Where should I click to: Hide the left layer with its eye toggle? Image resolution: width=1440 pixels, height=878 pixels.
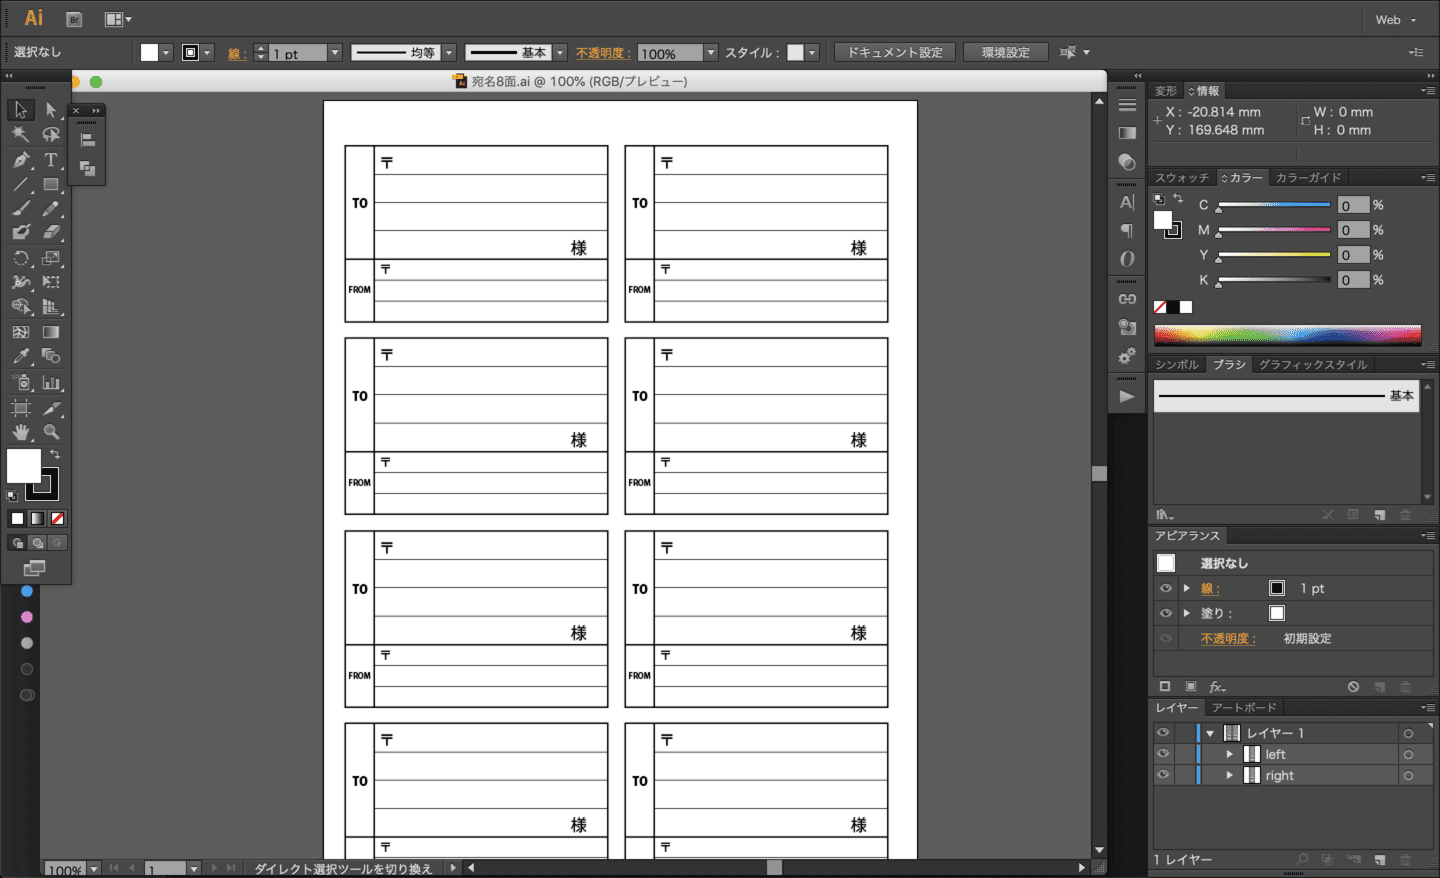coord(1164,754)
